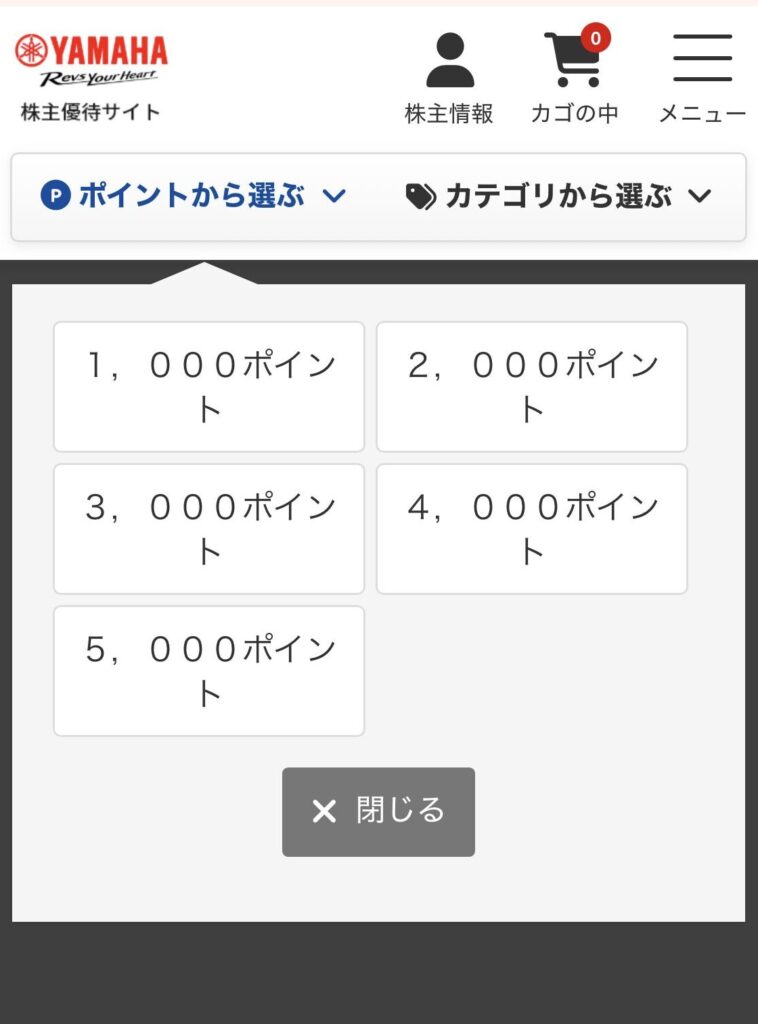This screenshot has width=758, height=1024.
Task: Open the hamburger メニュー icon
Action: pyautogui.click(x=702, y=58)
